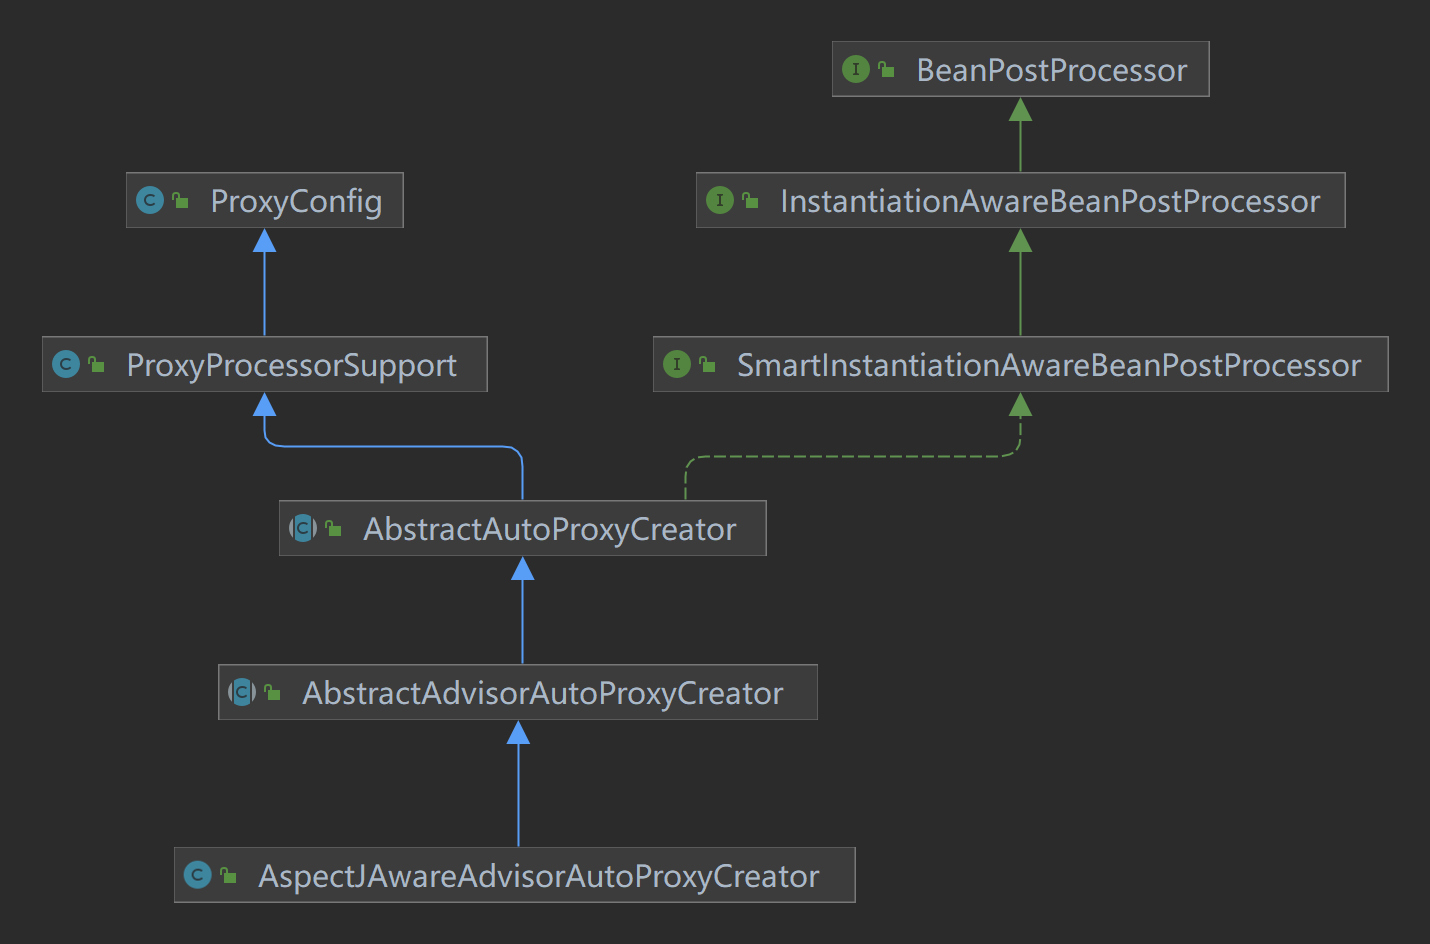Image resolution: width=1430 pixels, height=944 pixels.
Task: Select the ProxyConfig class name
Action: (x=296, y=201)
